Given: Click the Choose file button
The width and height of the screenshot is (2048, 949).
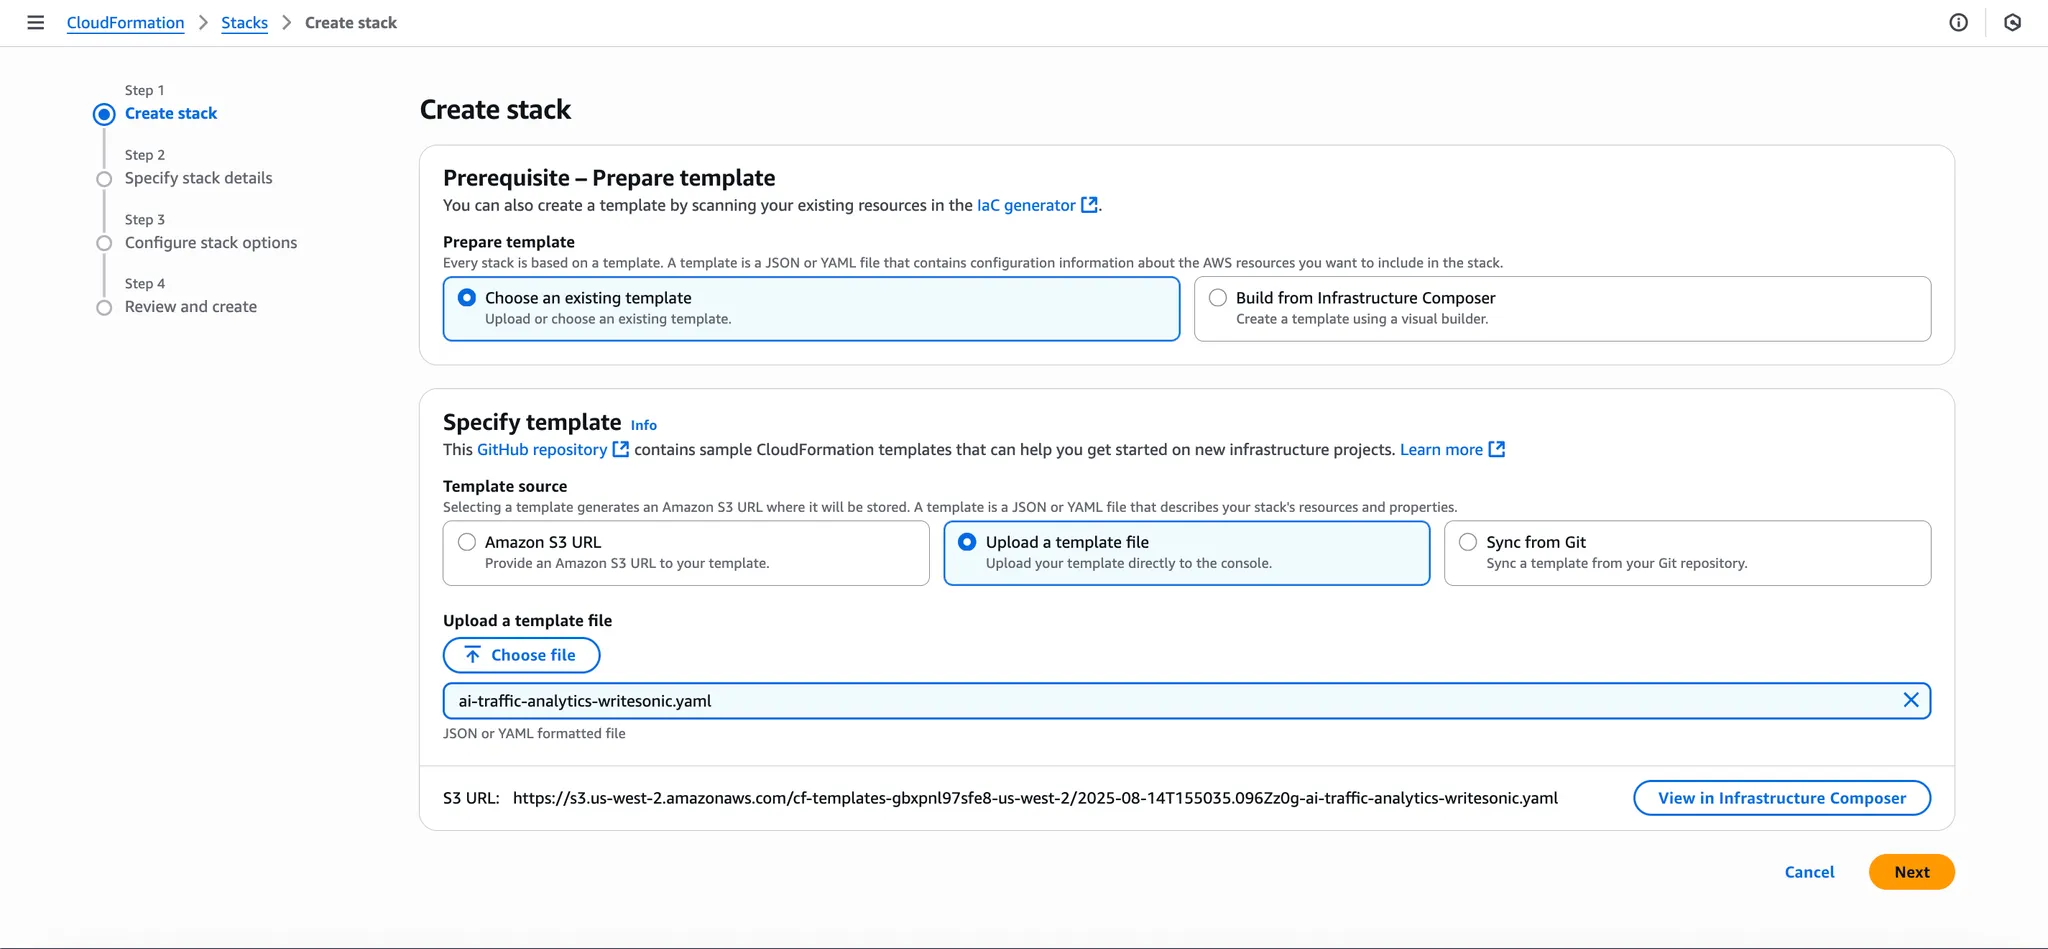Looking at the screenshot, I should pyautogui.click(x=521, y=655).
